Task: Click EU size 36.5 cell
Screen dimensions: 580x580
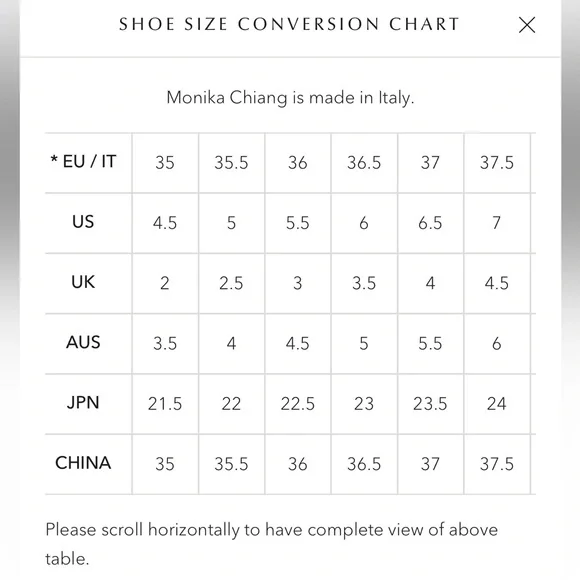Action: [364, 163]
